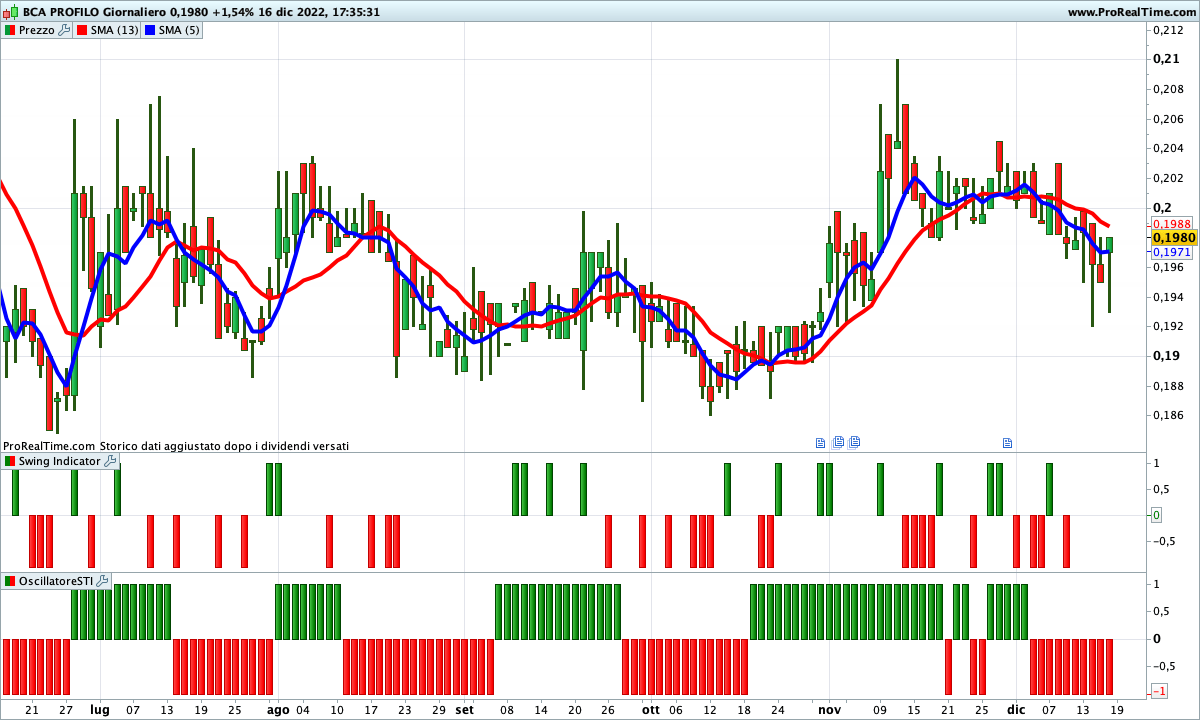Click the yellow 0,1980 current price tag

[1174, 238]
